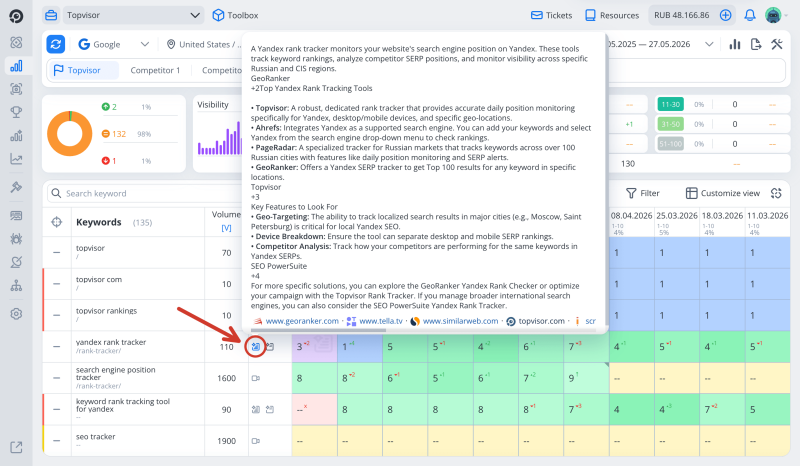This screenshot has height=466, width=800.
Task: Toggle the dash selector for yandex rank tracker row
Action: point(57,347)
